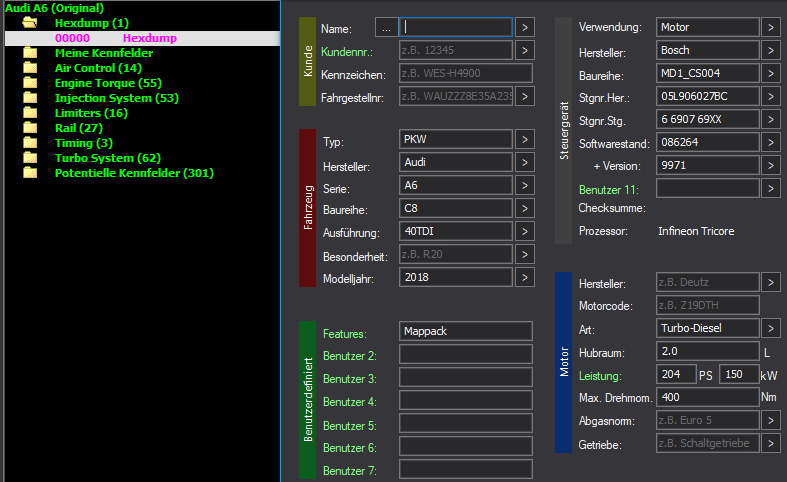Open the Motor Hersteller arrow button
Screen dimensions: 787x482
771,282
